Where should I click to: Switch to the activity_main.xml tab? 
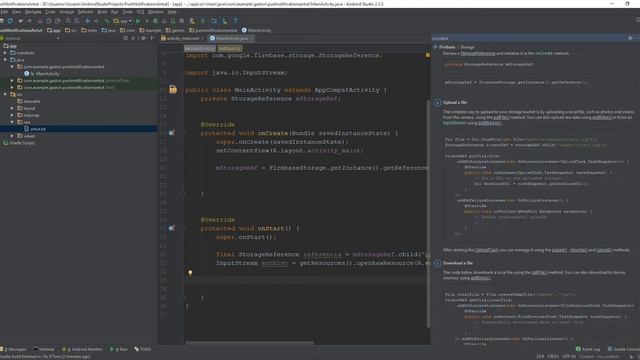point(180,38)
